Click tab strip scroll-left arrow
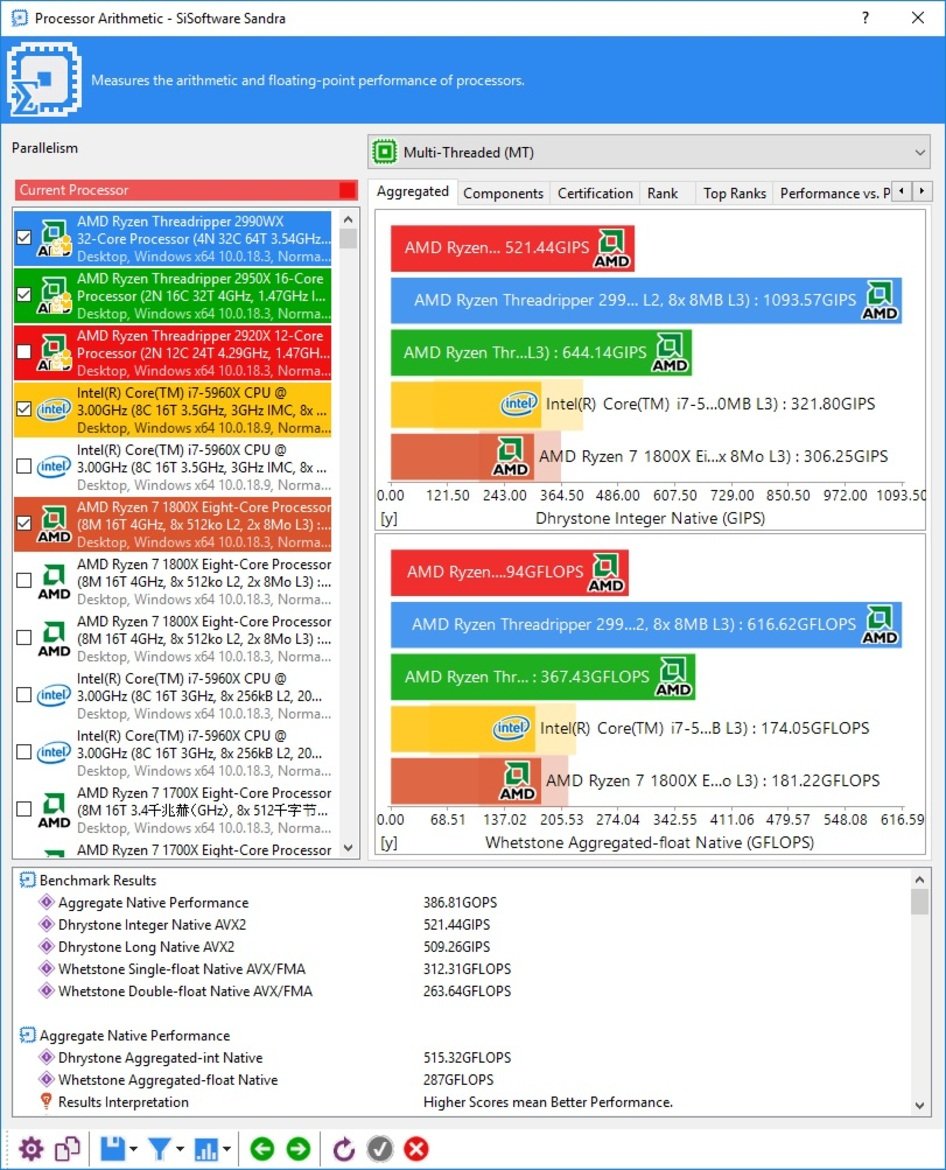Viewport: 946px width, 1170px height. tap(903, 191)
